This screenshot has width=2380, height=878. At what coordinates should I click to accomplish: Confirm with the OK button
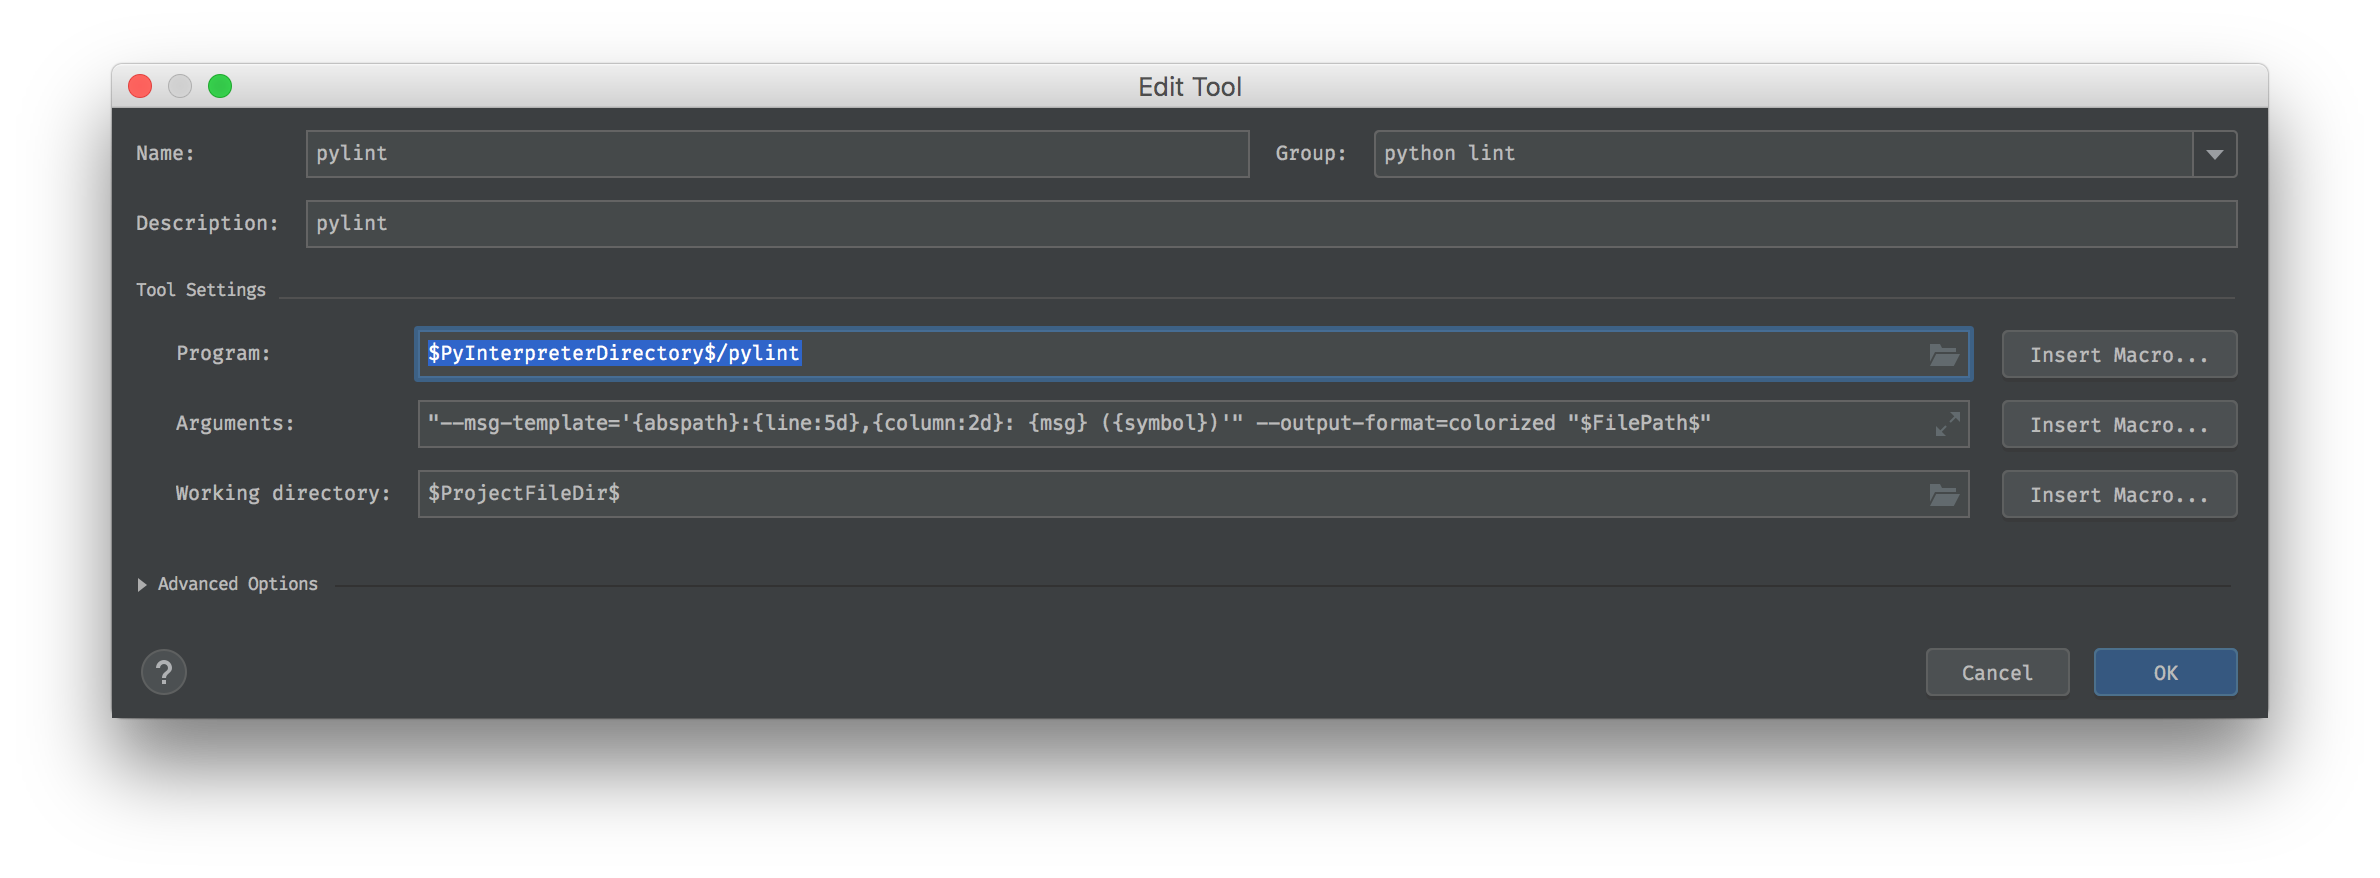(2165, 672)
